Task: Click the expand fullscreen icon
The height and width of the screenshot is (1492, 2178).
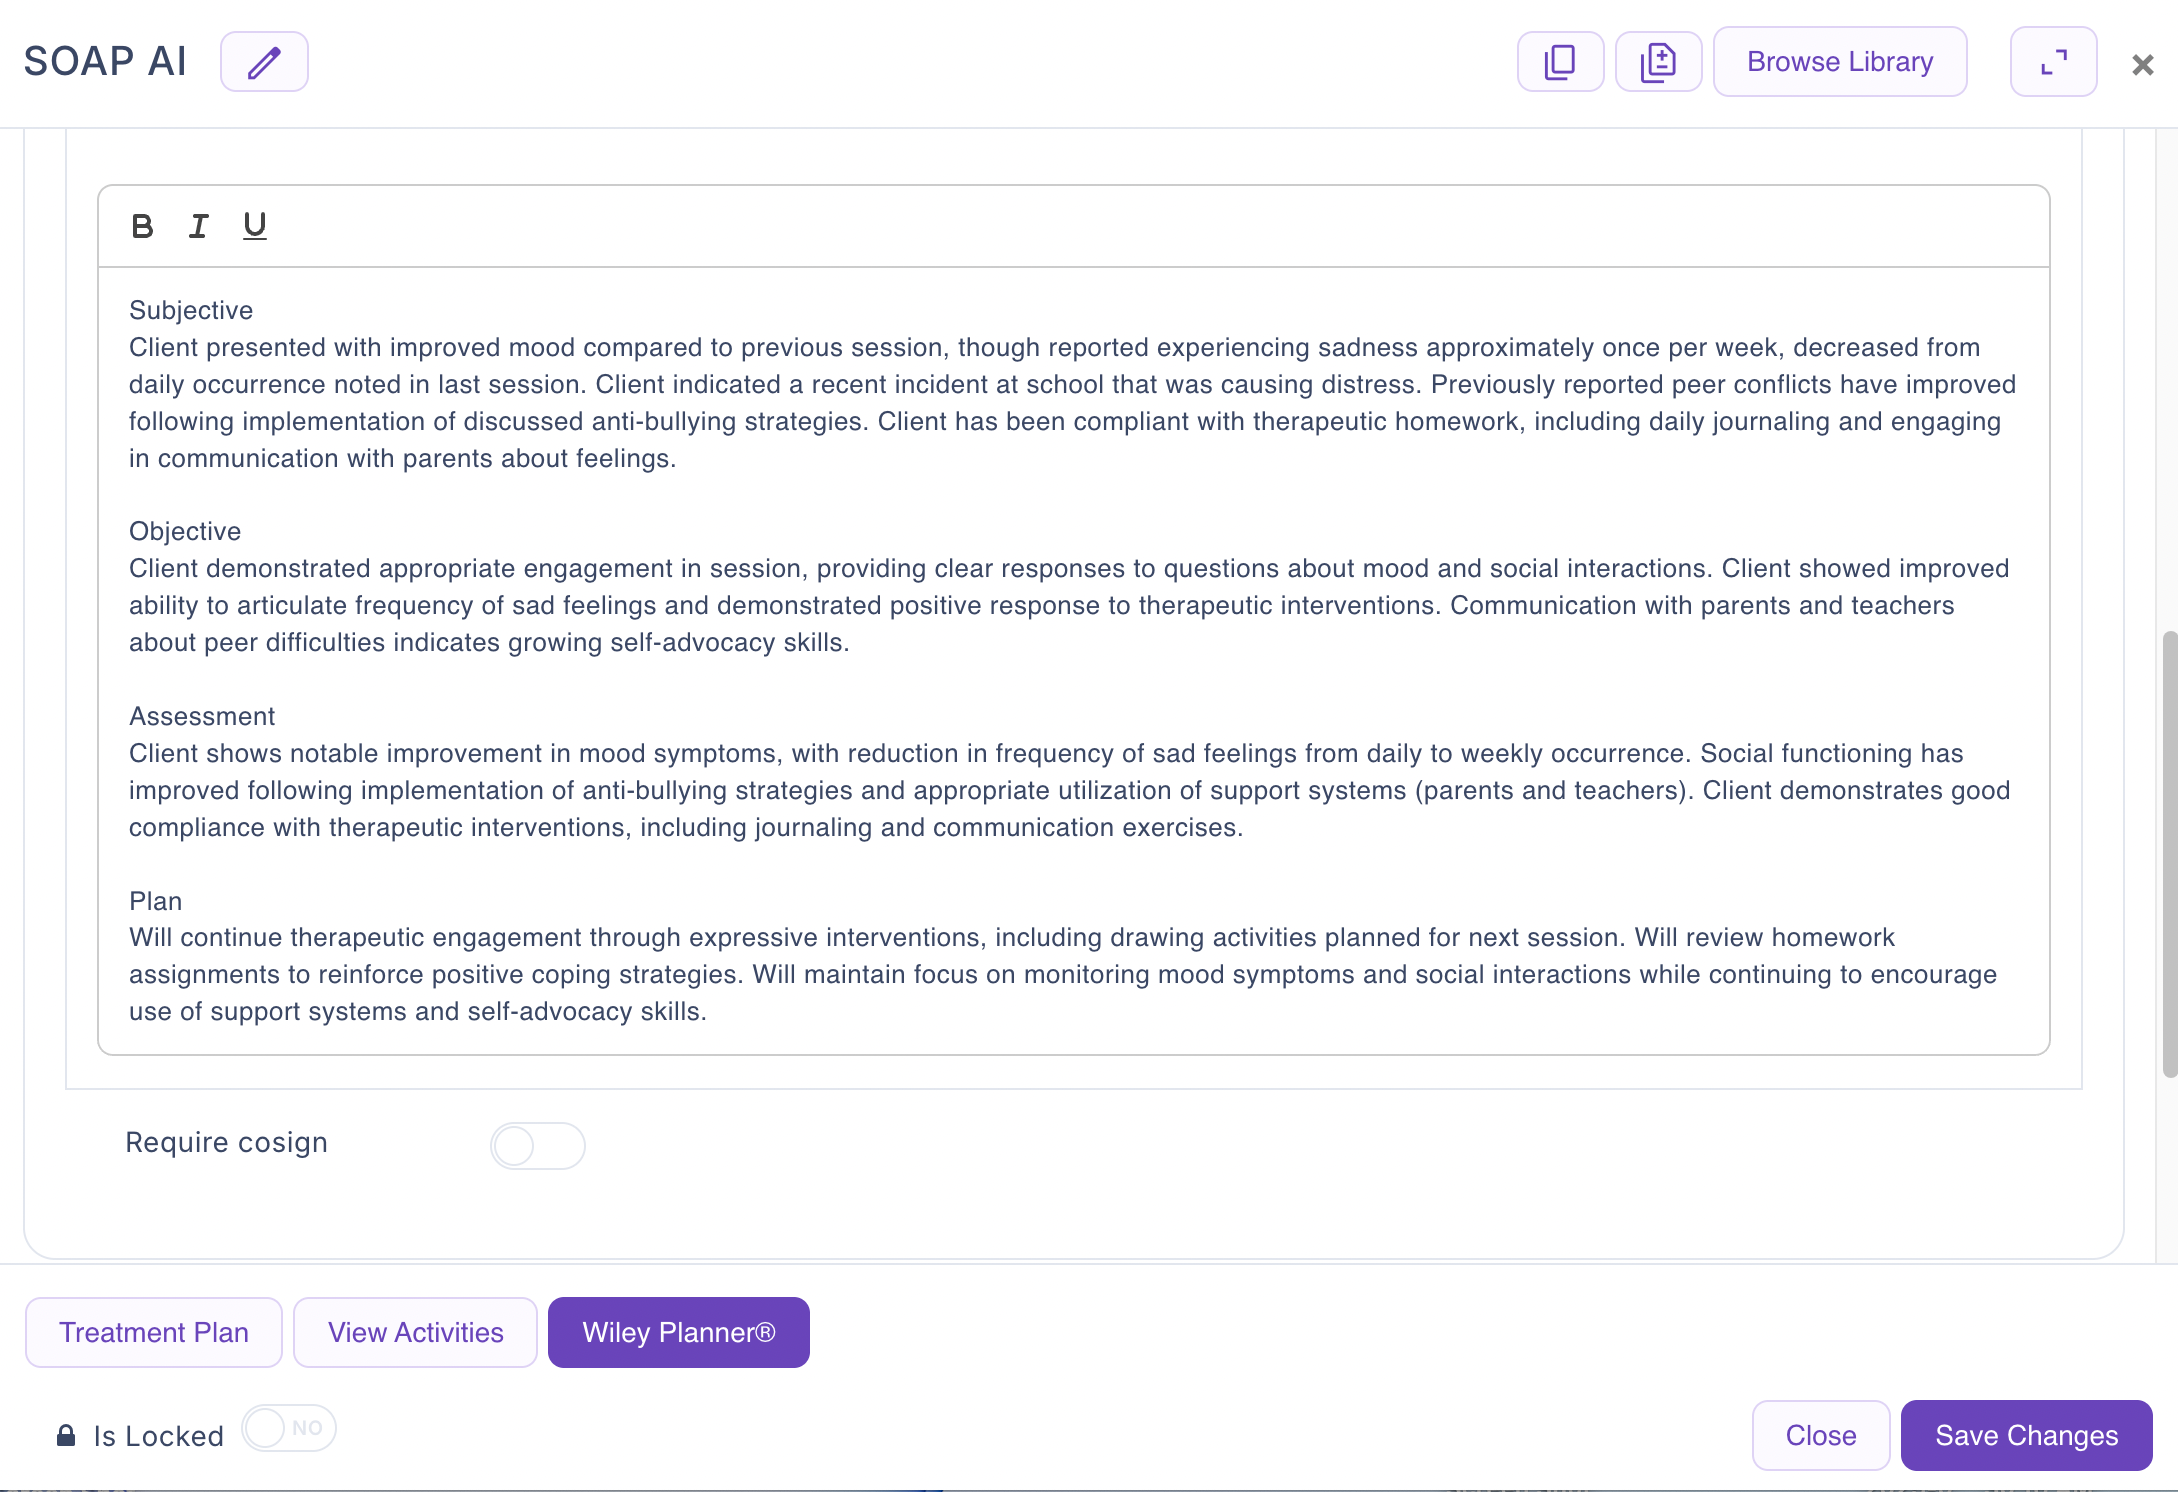Action: click(2053, 62)
